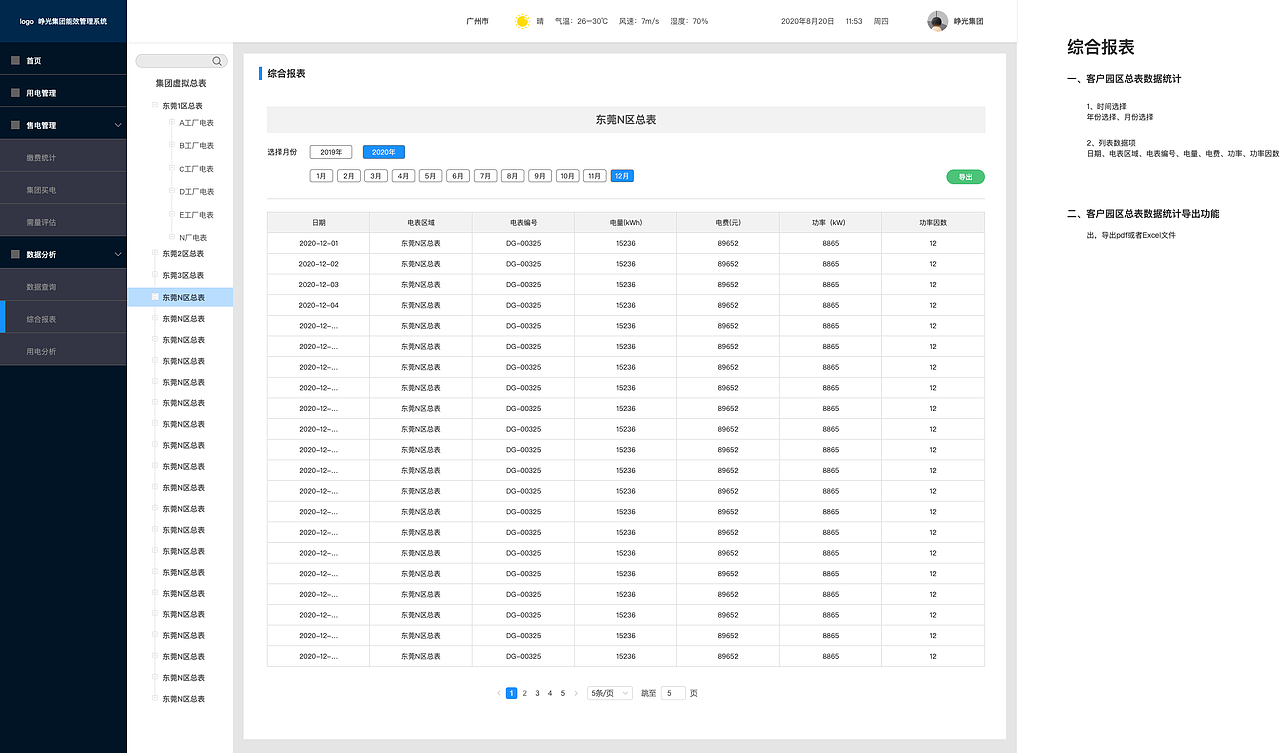Choose the 12月 month button
Image resolution: width=1280 pixels, height=753 pixels.
622,176
